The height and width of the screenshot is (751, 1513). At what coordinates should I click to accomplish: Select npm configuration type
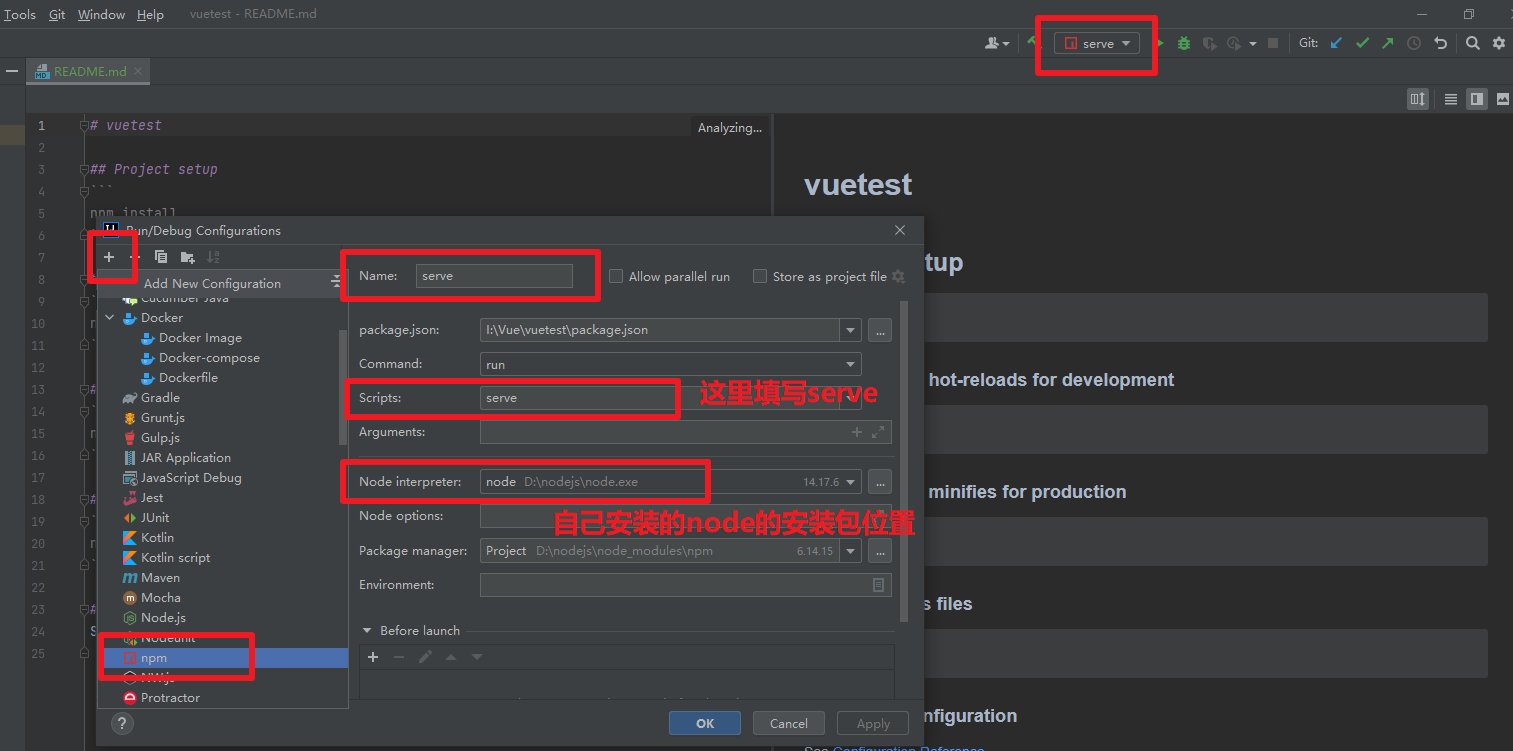point(222,658)
